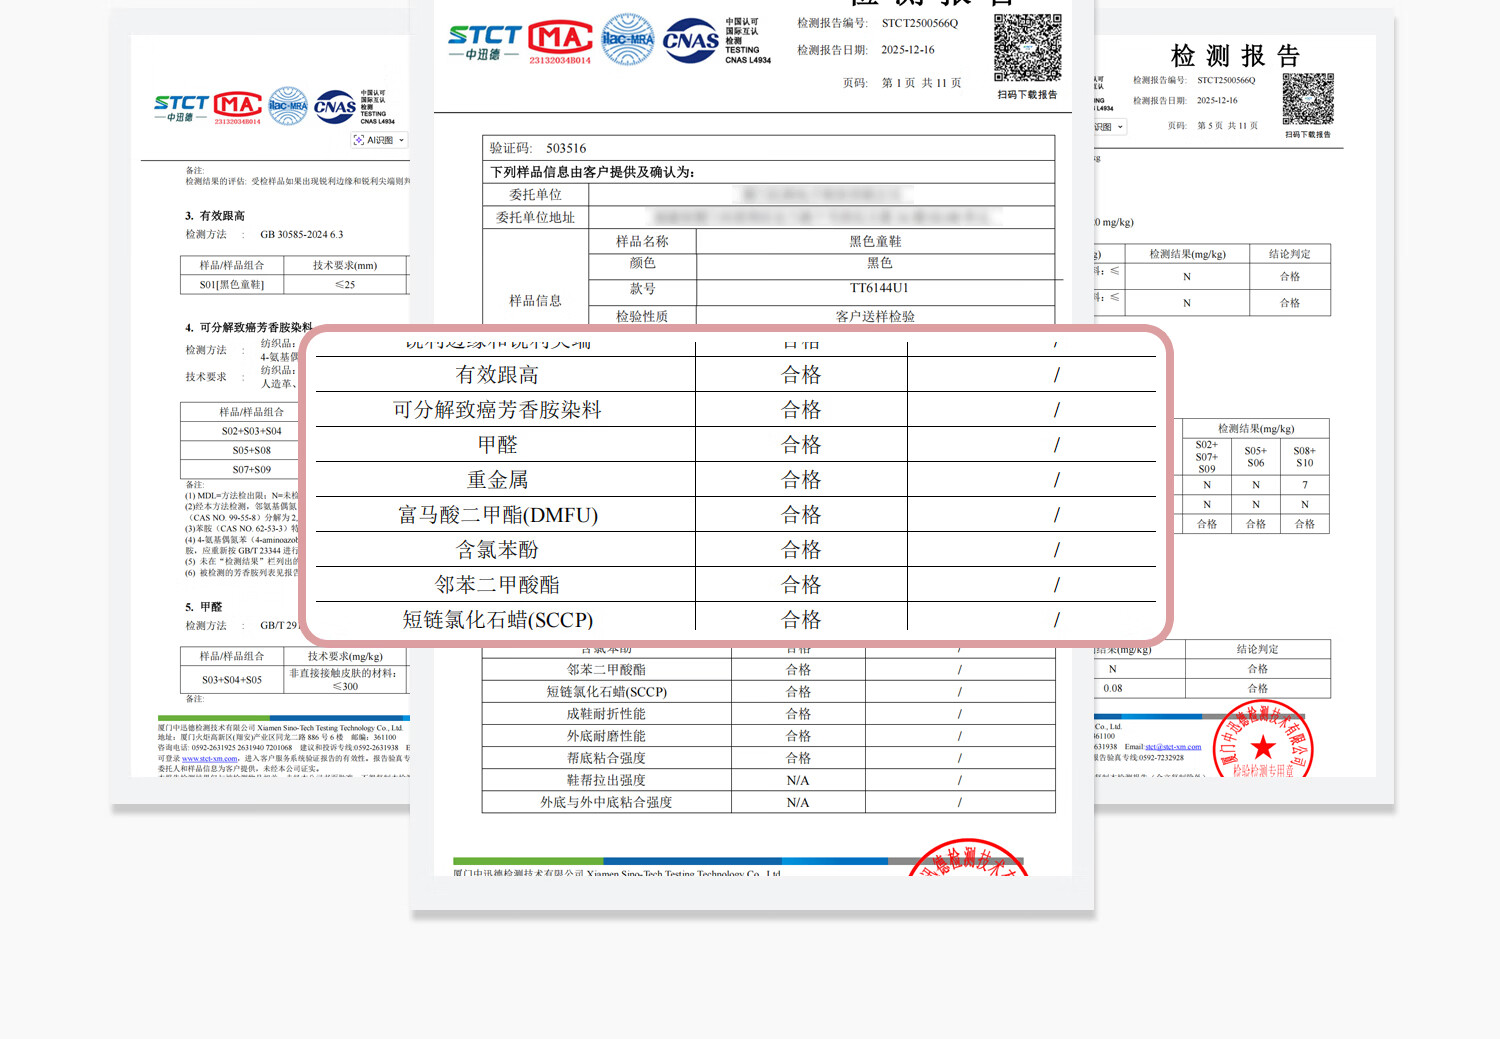Click the 黑色童鞋 sample name cell
1500x1039 pixels.
(875, 241)
